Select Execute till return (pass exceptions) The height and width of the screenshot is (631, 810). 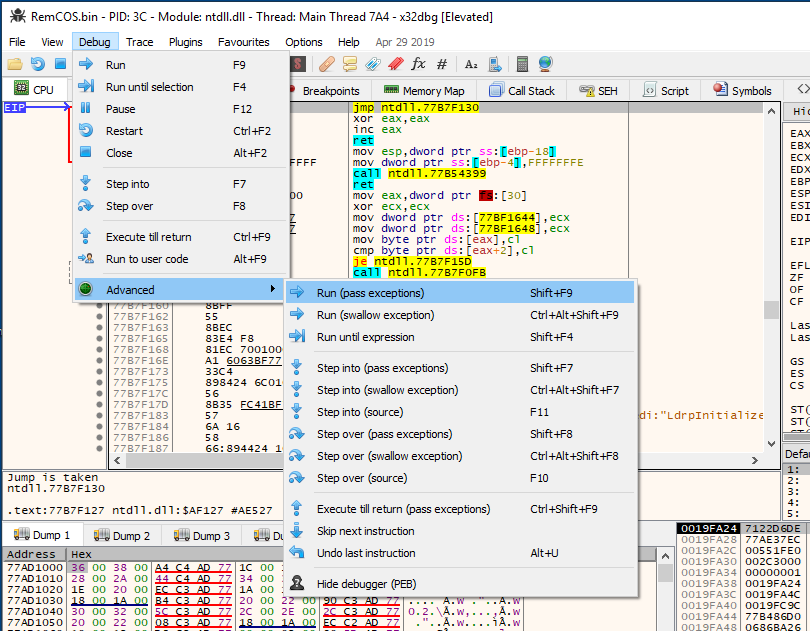click(x=460, y=509)
